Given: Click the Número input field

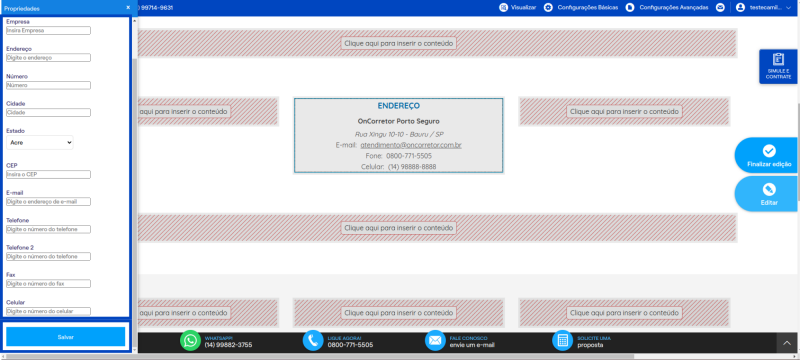Looking at the screenshot, I should click(x=48, y=85).
